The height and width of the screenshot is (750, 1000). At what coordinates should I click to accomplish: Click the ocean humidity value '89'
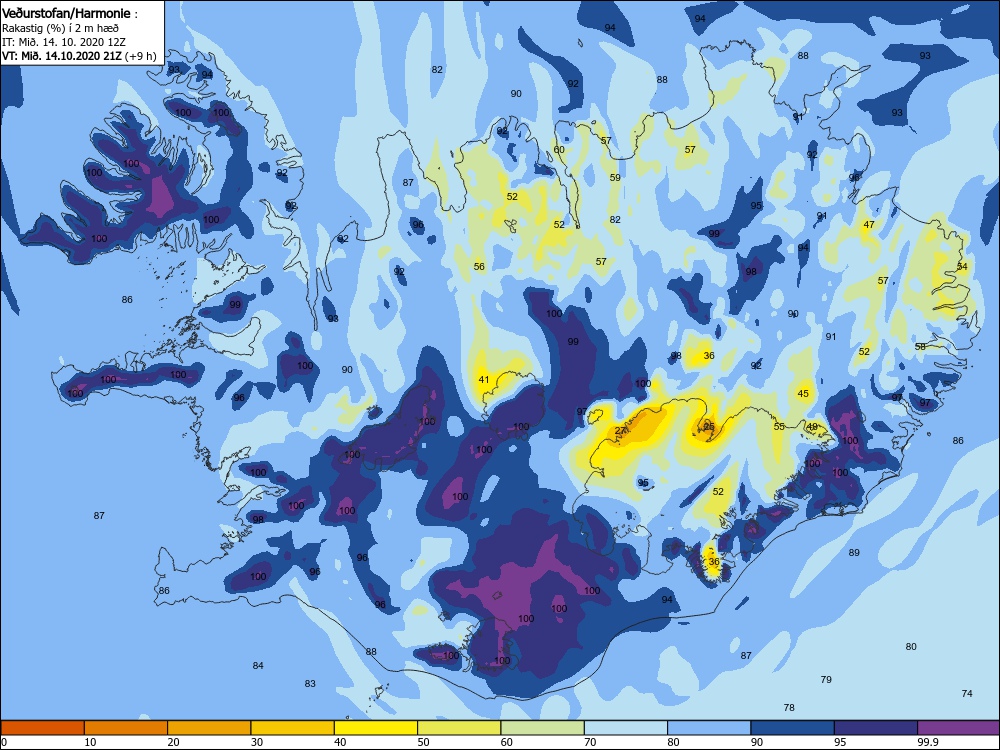click(x=854, y=552)
